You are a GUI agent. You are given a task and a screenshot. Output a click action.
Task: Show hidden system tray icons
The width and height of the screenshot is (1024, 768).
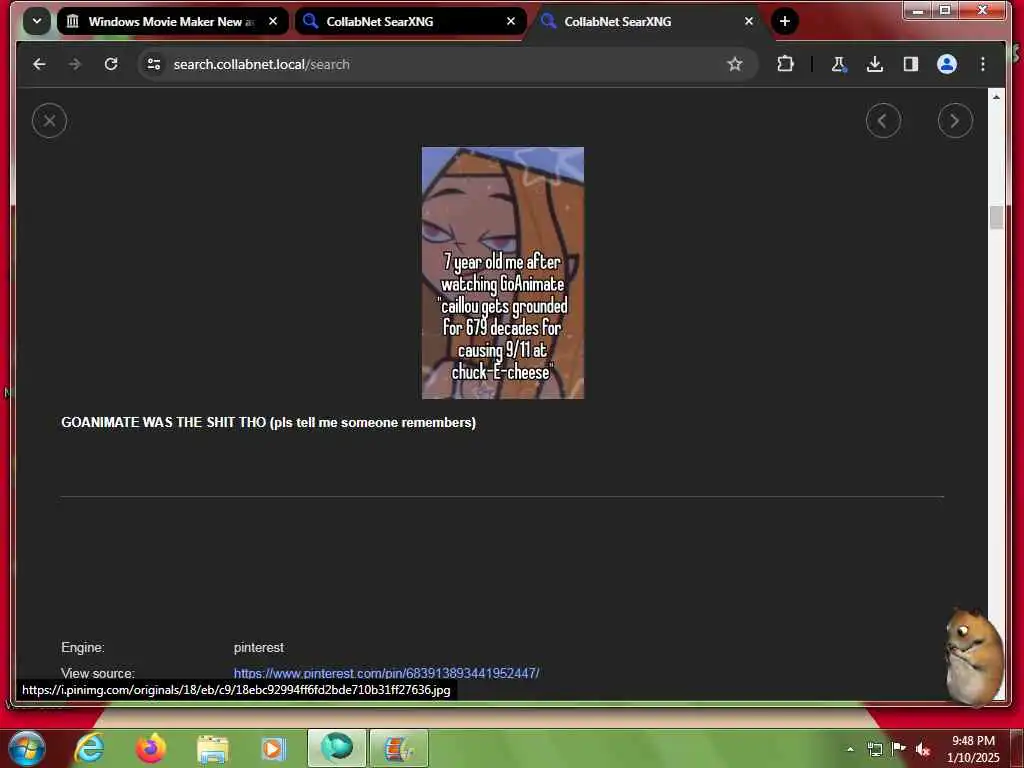850,749
